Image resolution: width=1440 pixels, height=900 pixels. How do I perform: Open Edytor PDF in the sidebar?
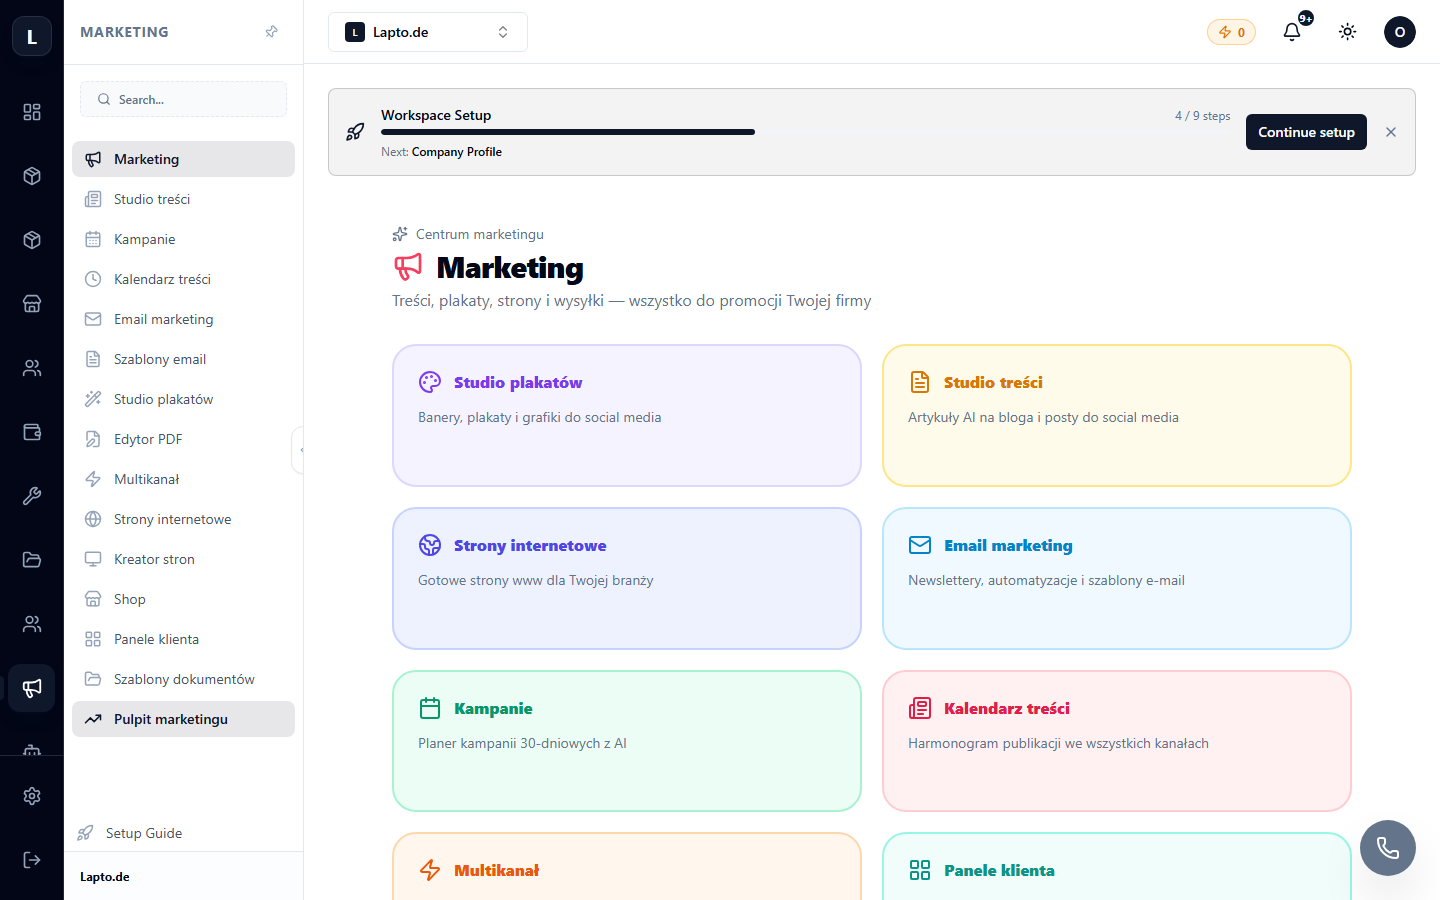[x=184, y=439]
